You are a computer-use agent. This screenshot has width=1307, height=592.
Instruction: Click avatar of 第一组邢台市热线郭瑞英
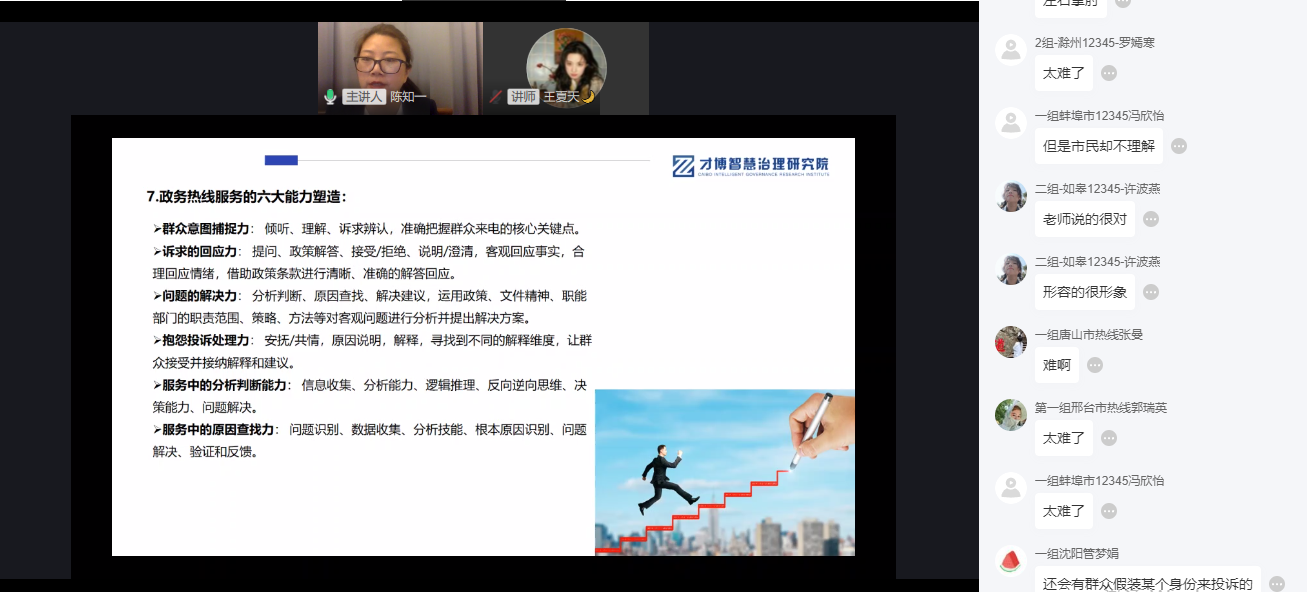pos(1011,414)
